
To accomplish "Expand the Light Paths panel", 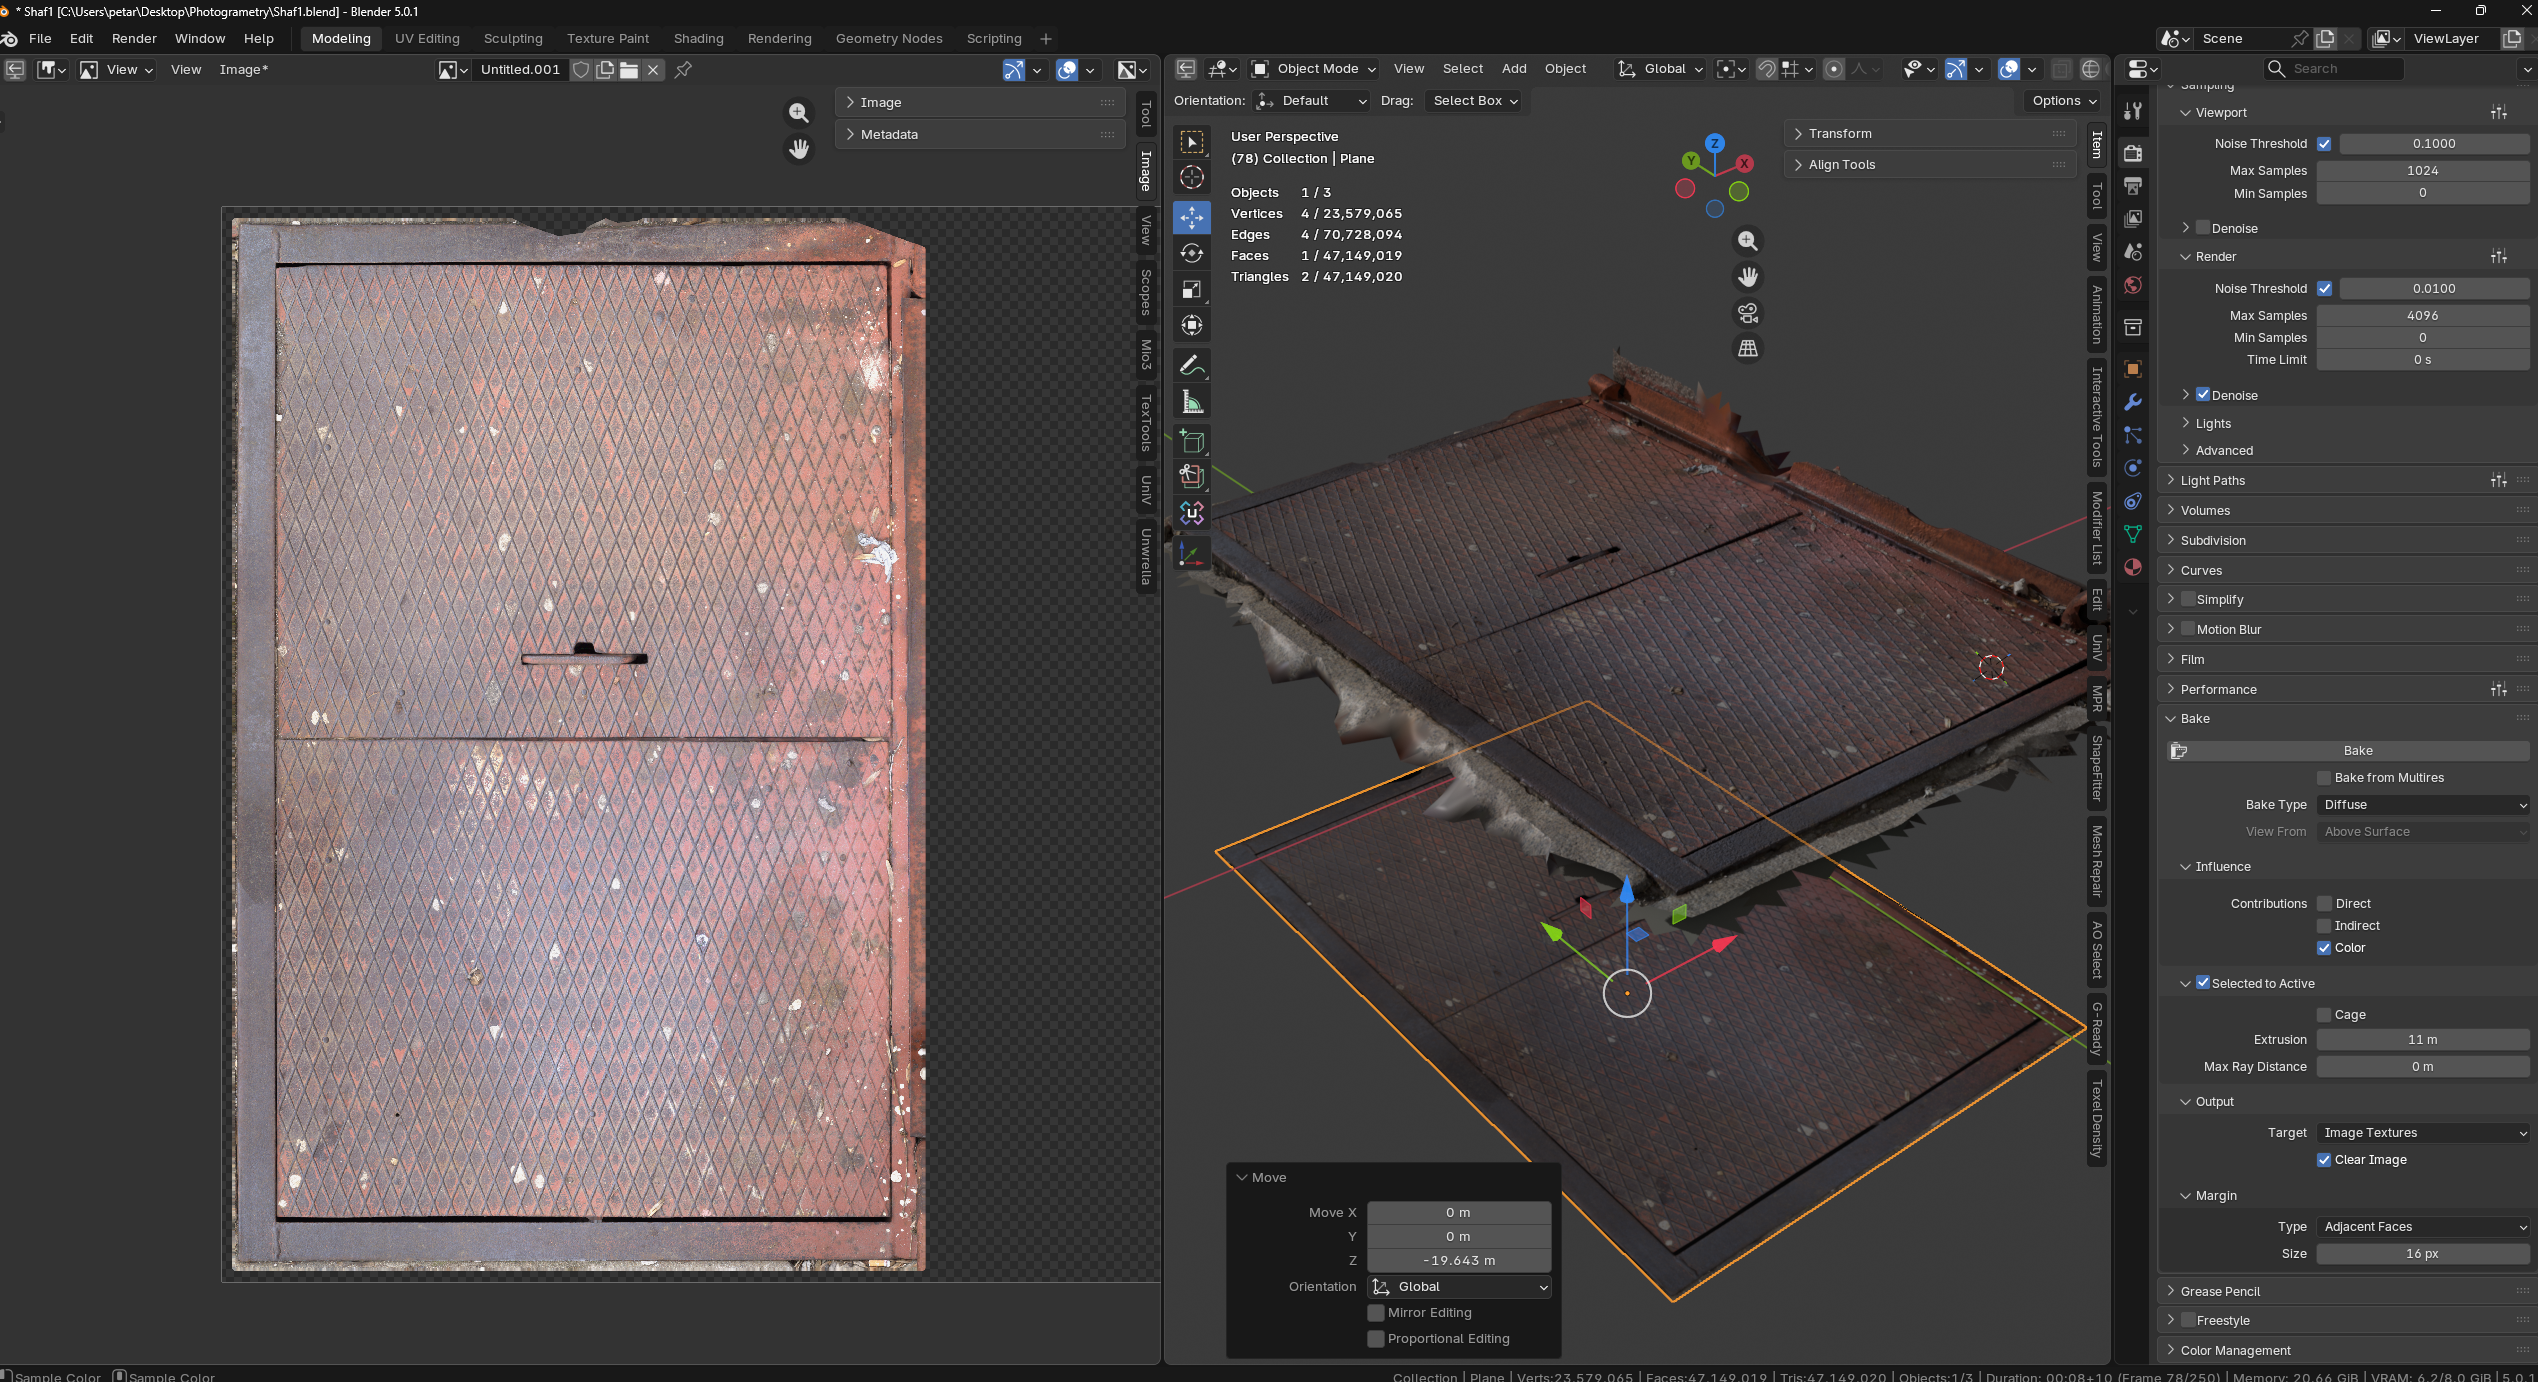I will tap(2213, 480).
